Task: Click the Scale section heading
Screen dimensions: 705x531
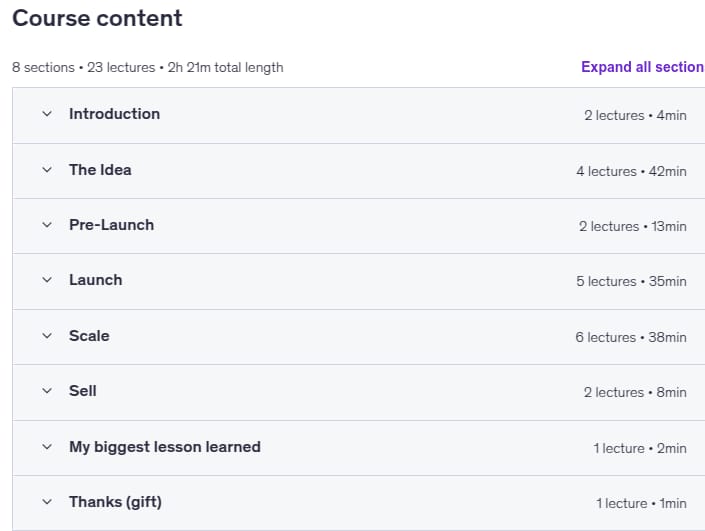Action: tap(89, 336)
